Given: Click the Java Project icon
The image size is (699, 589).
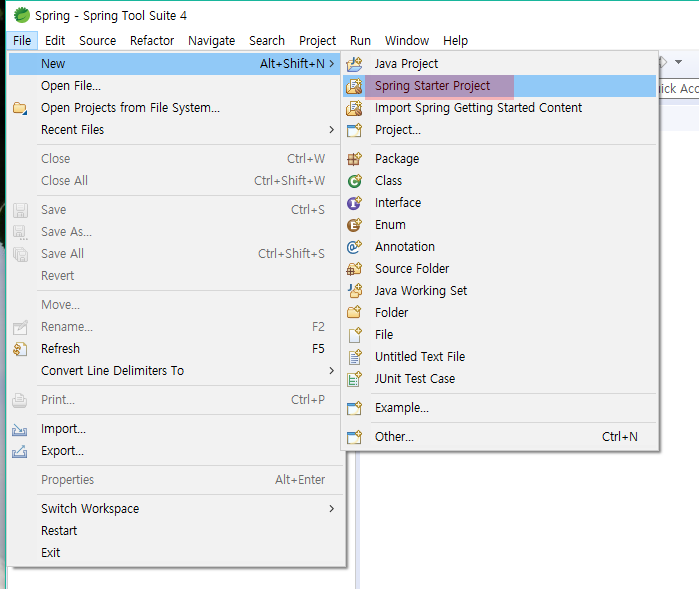Looking at the screenshot, I should pyautogui.click(x=354, y=64).
